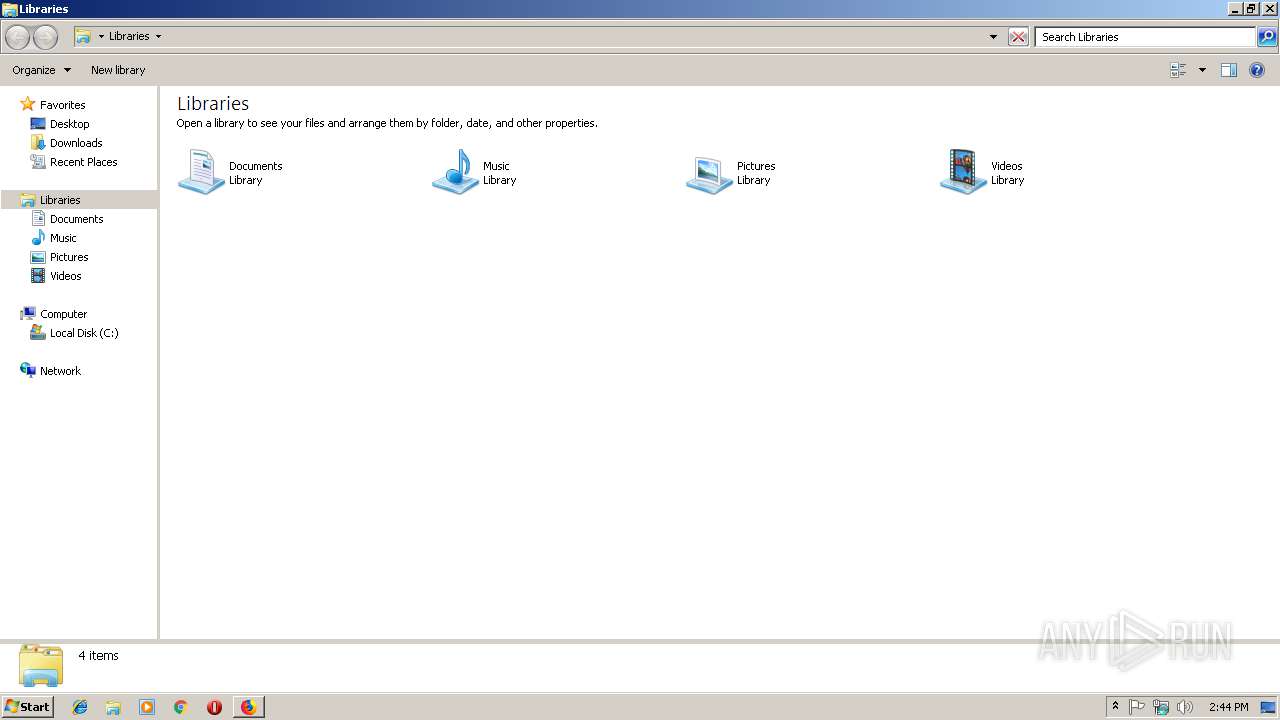Expand the root breadcrumb arrow before Libraries
Screen dimensions: 1280x720
pos(101,37)
